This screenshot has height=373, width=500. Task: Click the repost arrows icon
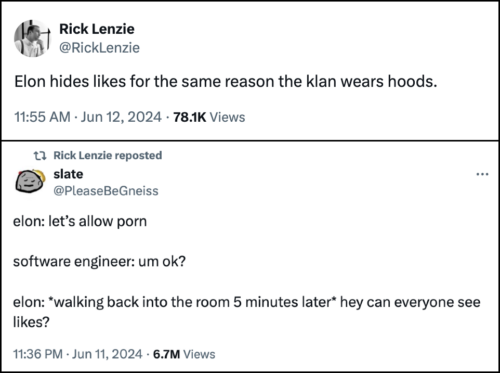click(40, 155)
